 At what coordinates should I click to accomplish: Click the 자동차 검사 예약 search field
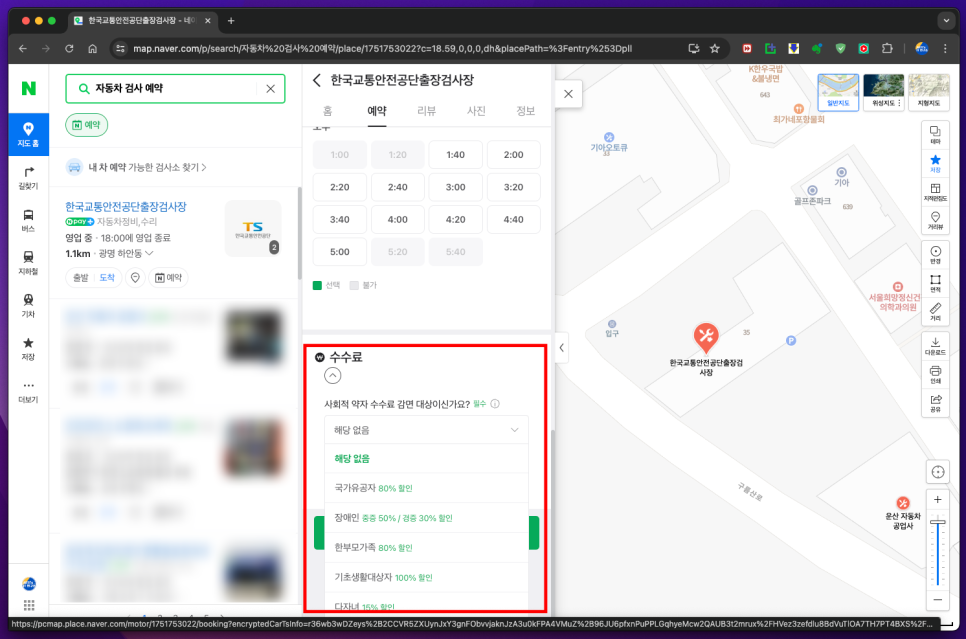point(175,89)
